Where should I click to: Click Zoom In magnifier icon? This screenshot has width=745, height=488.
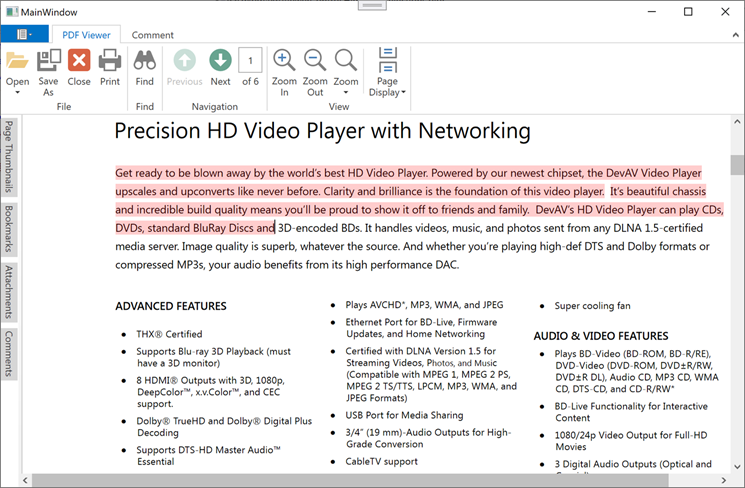pyautogui.click(x=284, y=61)
